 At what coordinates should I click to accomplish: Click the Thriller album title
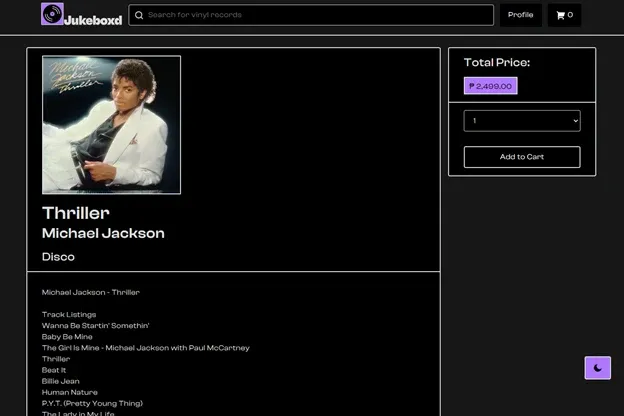pos(76,213)
